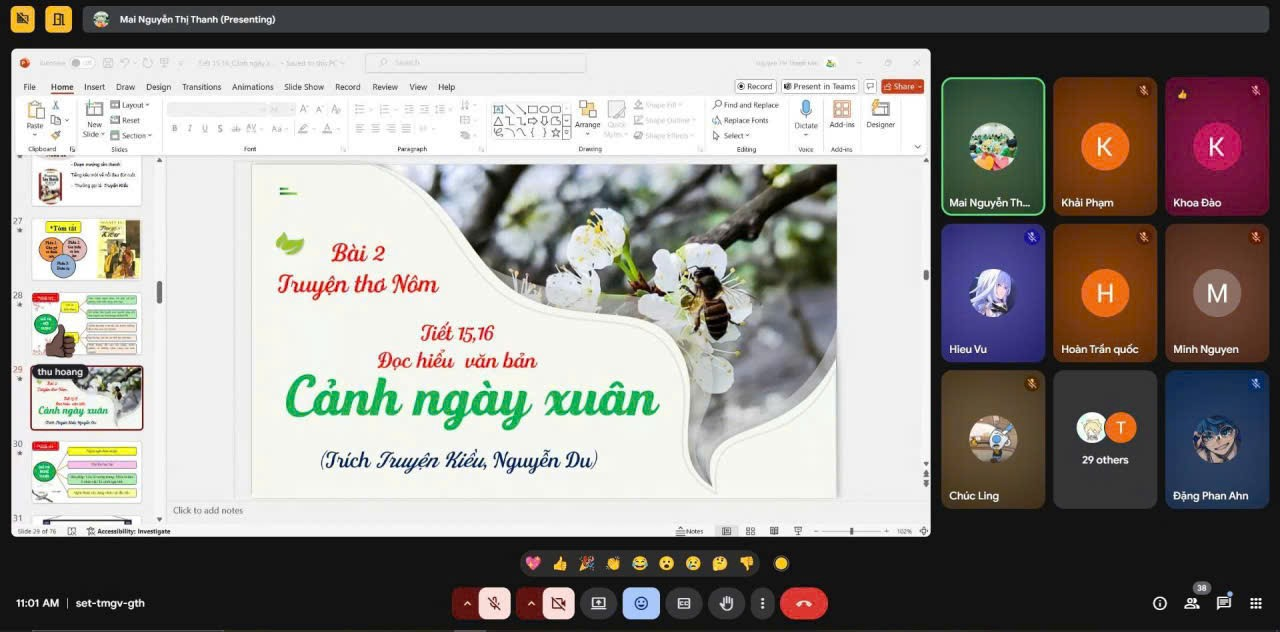The image size is (1280, 632).
Task: Expand video settings arrow beside camera
Action: coord(530,603)
